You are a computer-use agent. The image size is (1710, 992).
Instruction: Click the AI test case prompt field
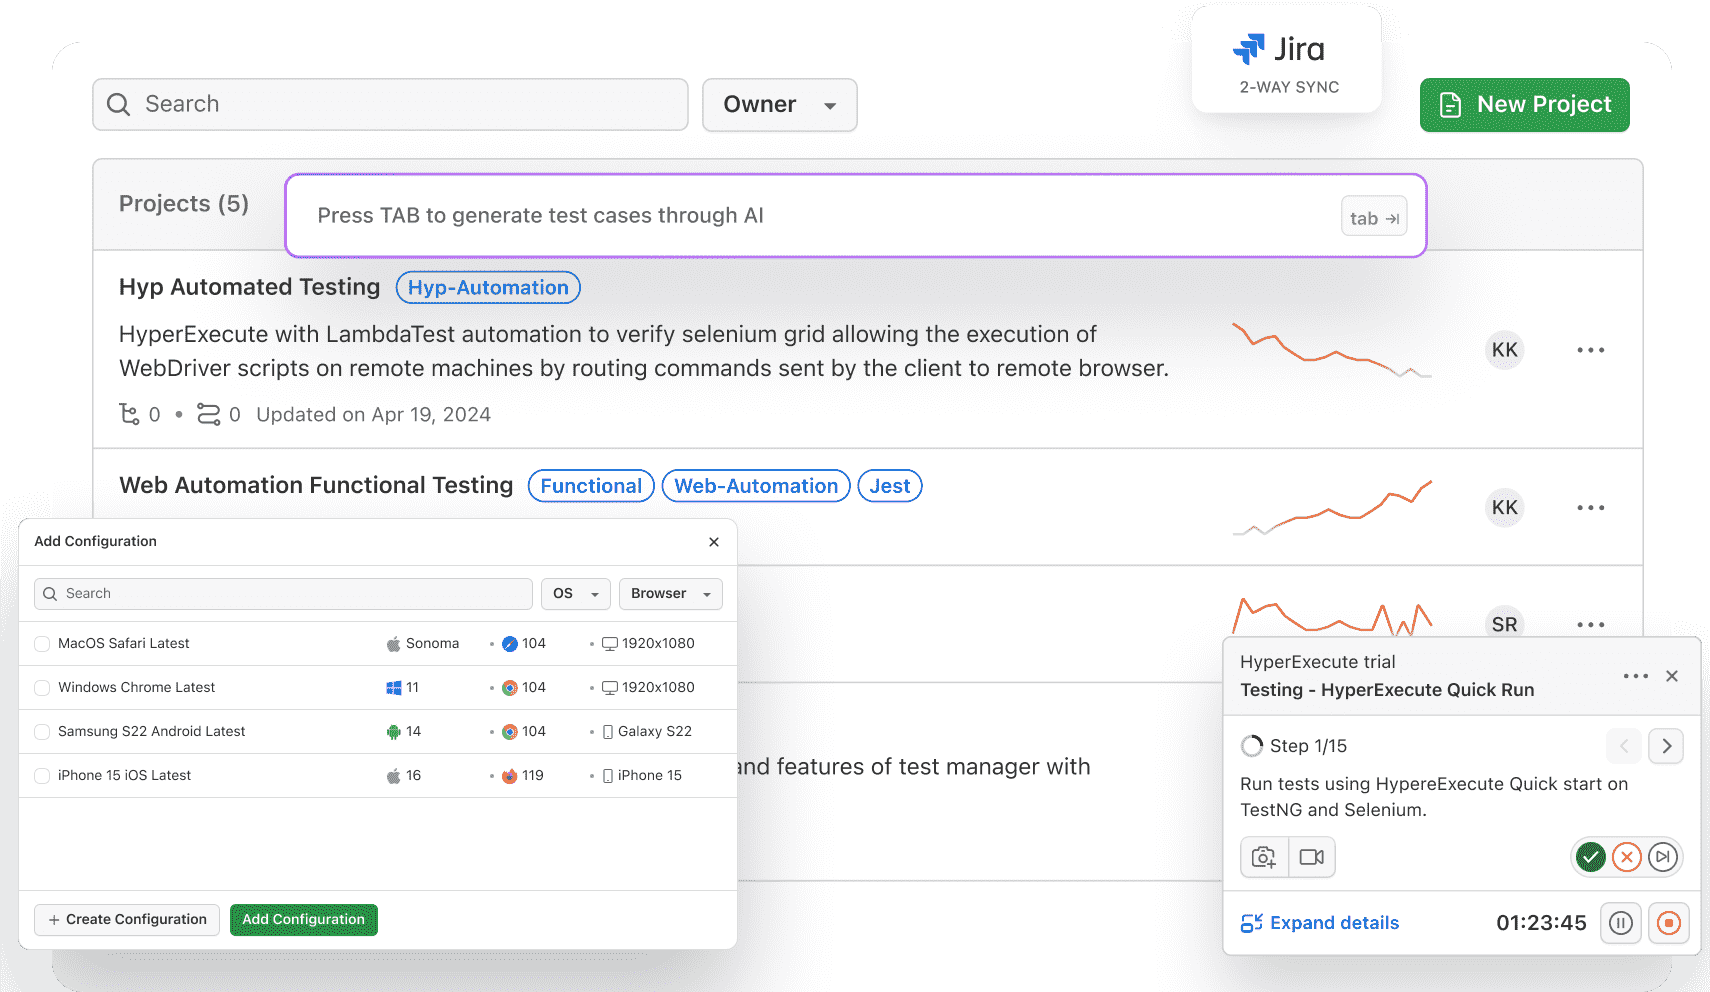[x=855, y=215]
